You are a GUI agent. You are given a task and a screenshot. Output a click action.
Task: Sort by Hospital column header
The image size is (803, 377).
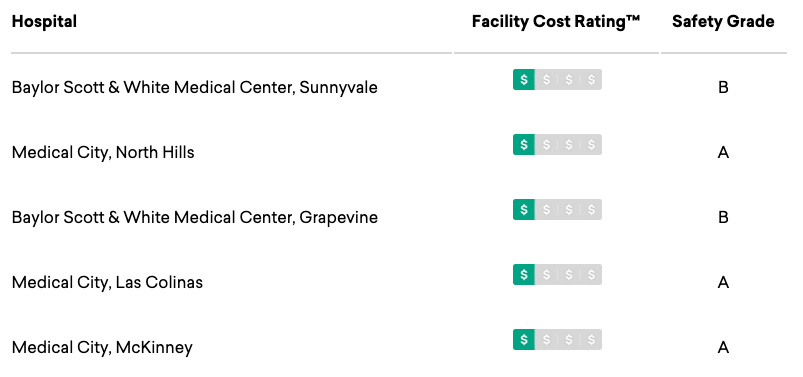[44, 22]
